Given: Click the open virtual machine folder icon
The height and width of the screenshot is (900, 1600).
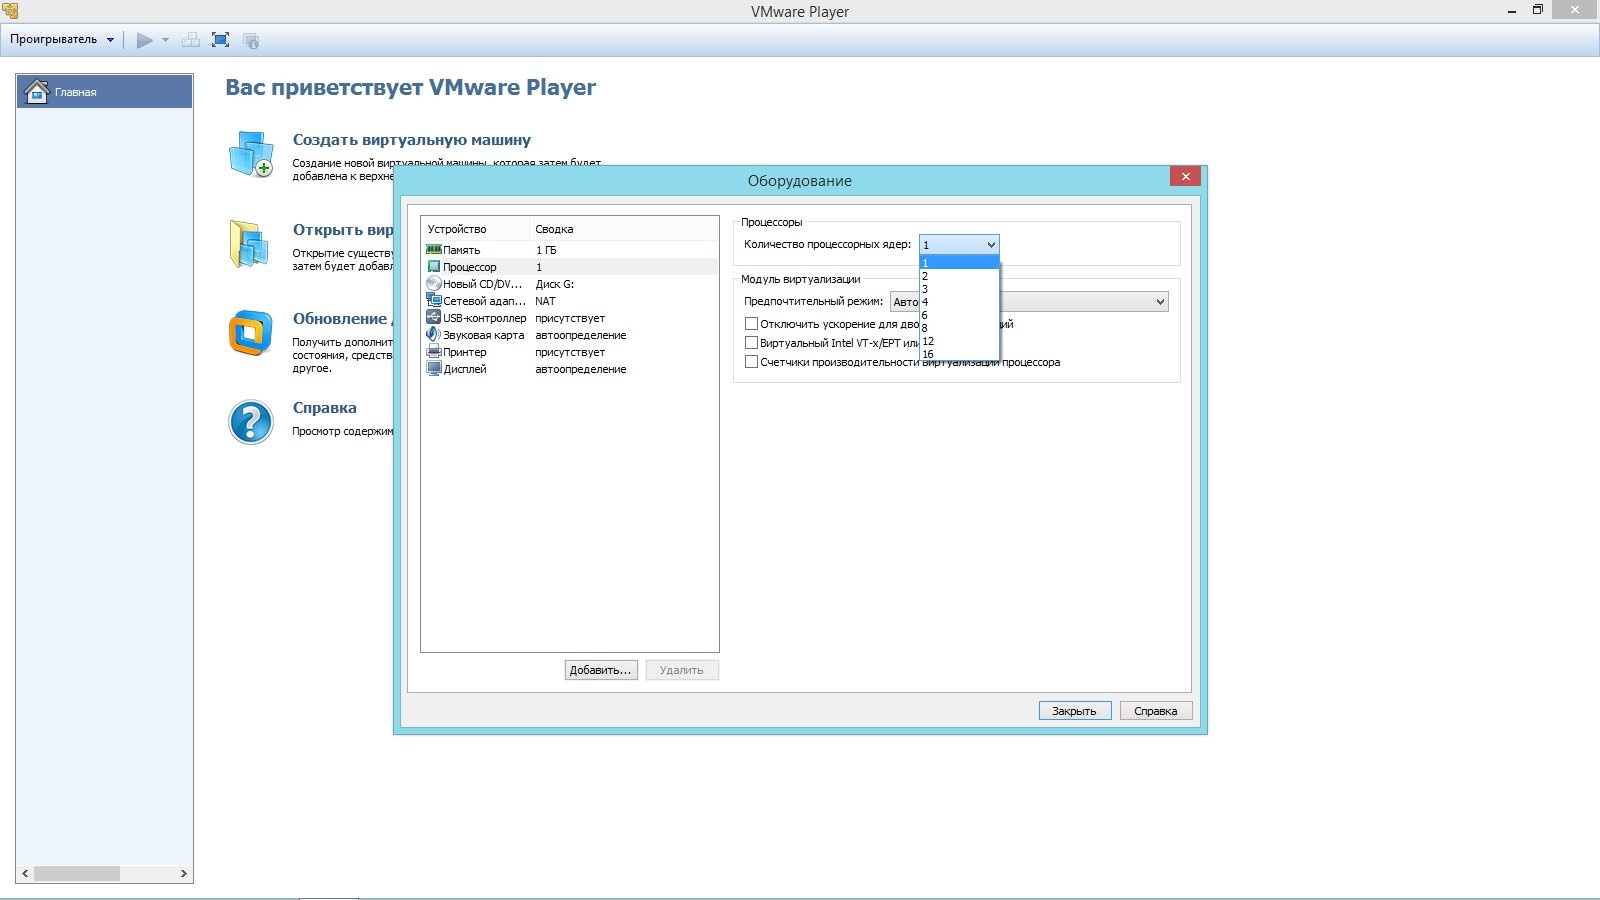Looking at the screenshot, I should click(249, 244).
